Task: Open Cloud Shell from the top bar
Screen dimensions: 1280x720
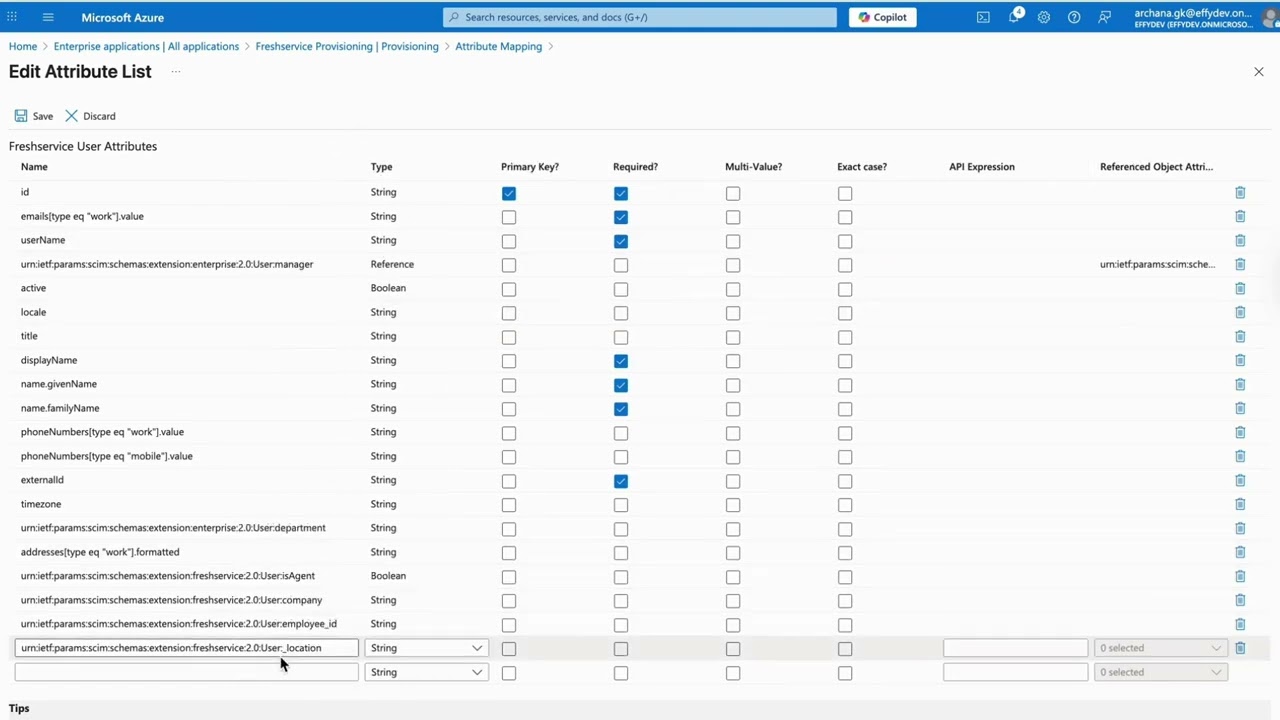Action: (x=983, y=17)
